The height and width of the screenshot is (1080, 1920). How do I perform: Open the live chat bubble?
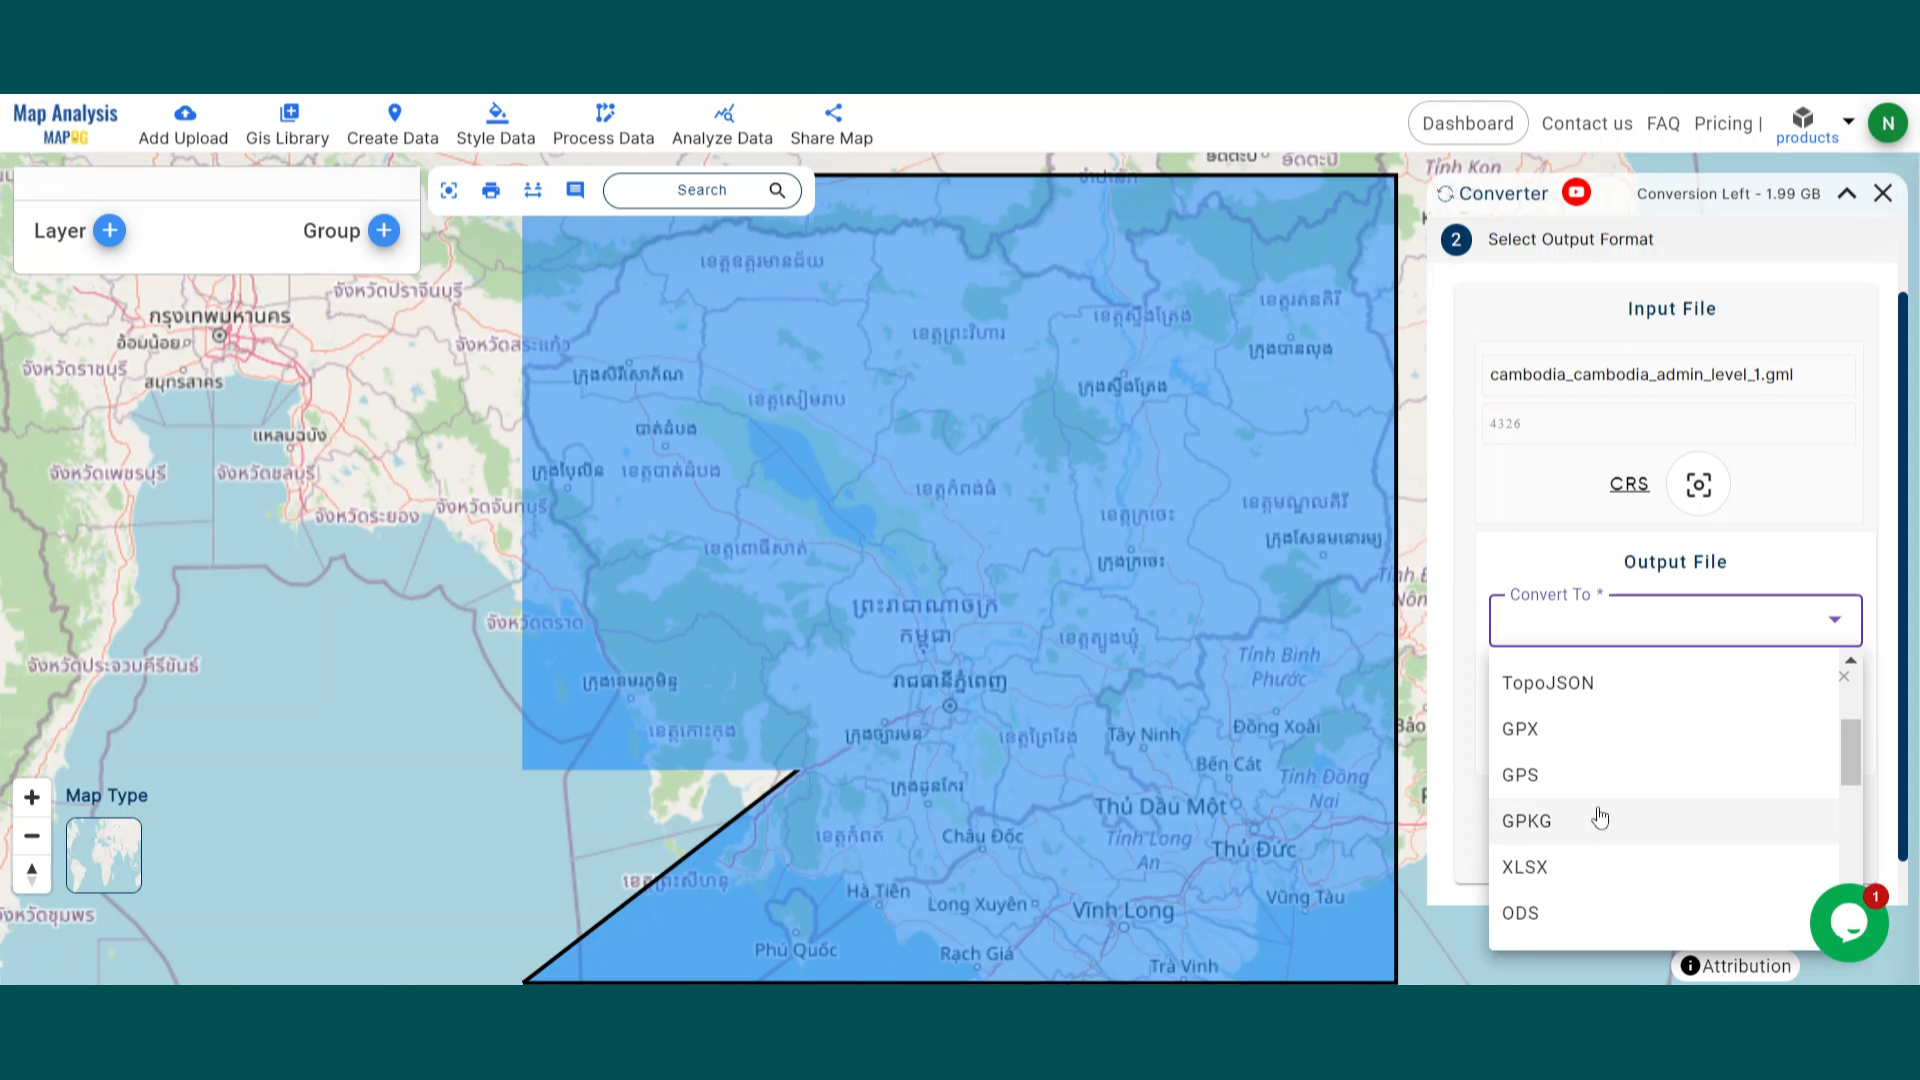click(x=1848, y=923)
